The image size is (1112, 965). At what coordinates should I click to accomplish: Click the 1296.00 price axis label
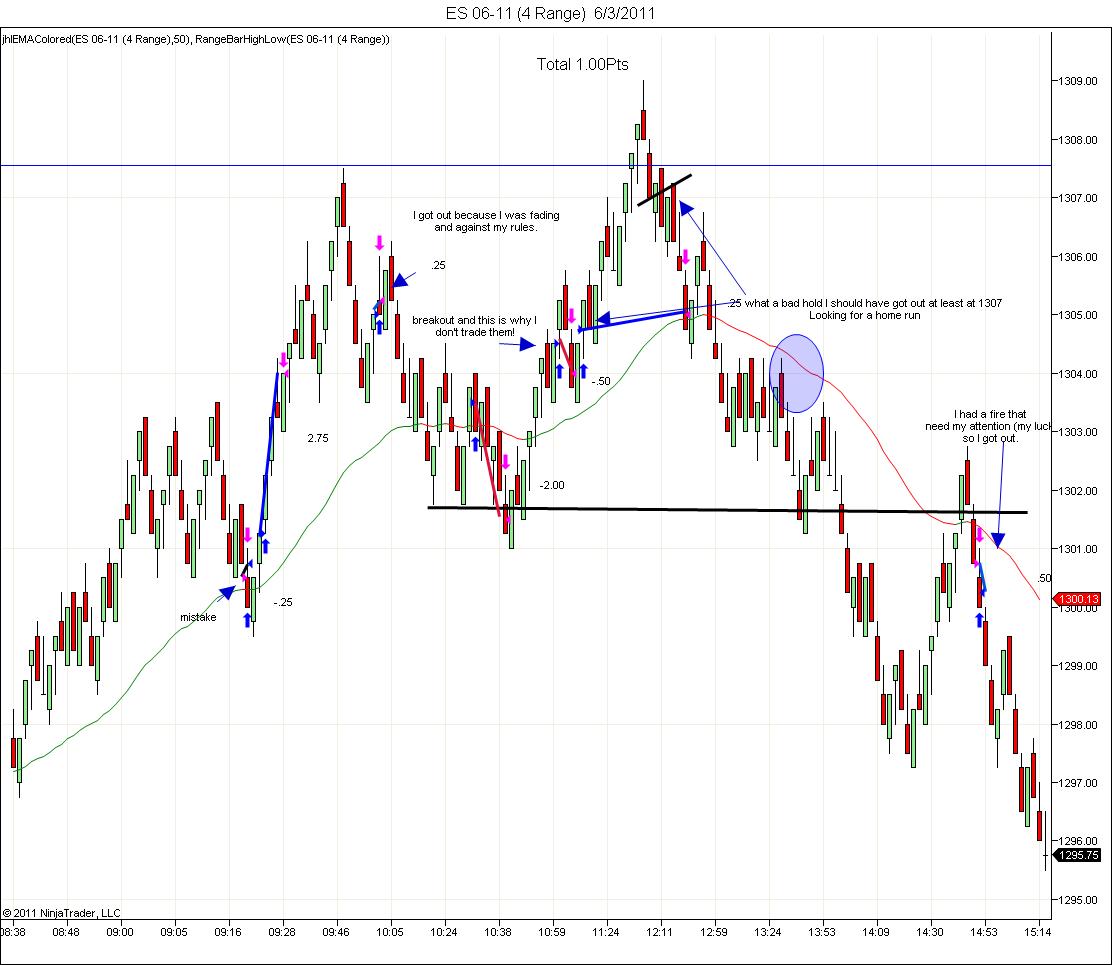1077,842
